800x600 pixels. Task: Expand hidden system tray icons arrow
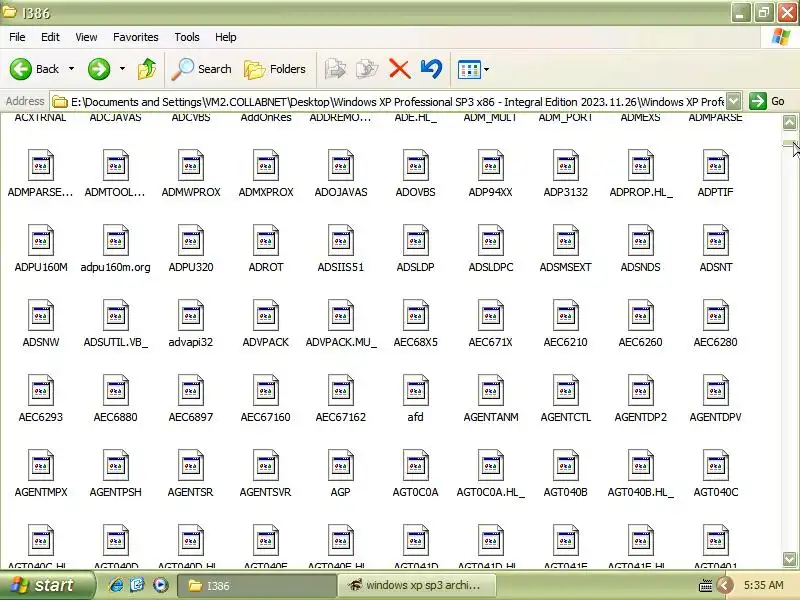724,586
